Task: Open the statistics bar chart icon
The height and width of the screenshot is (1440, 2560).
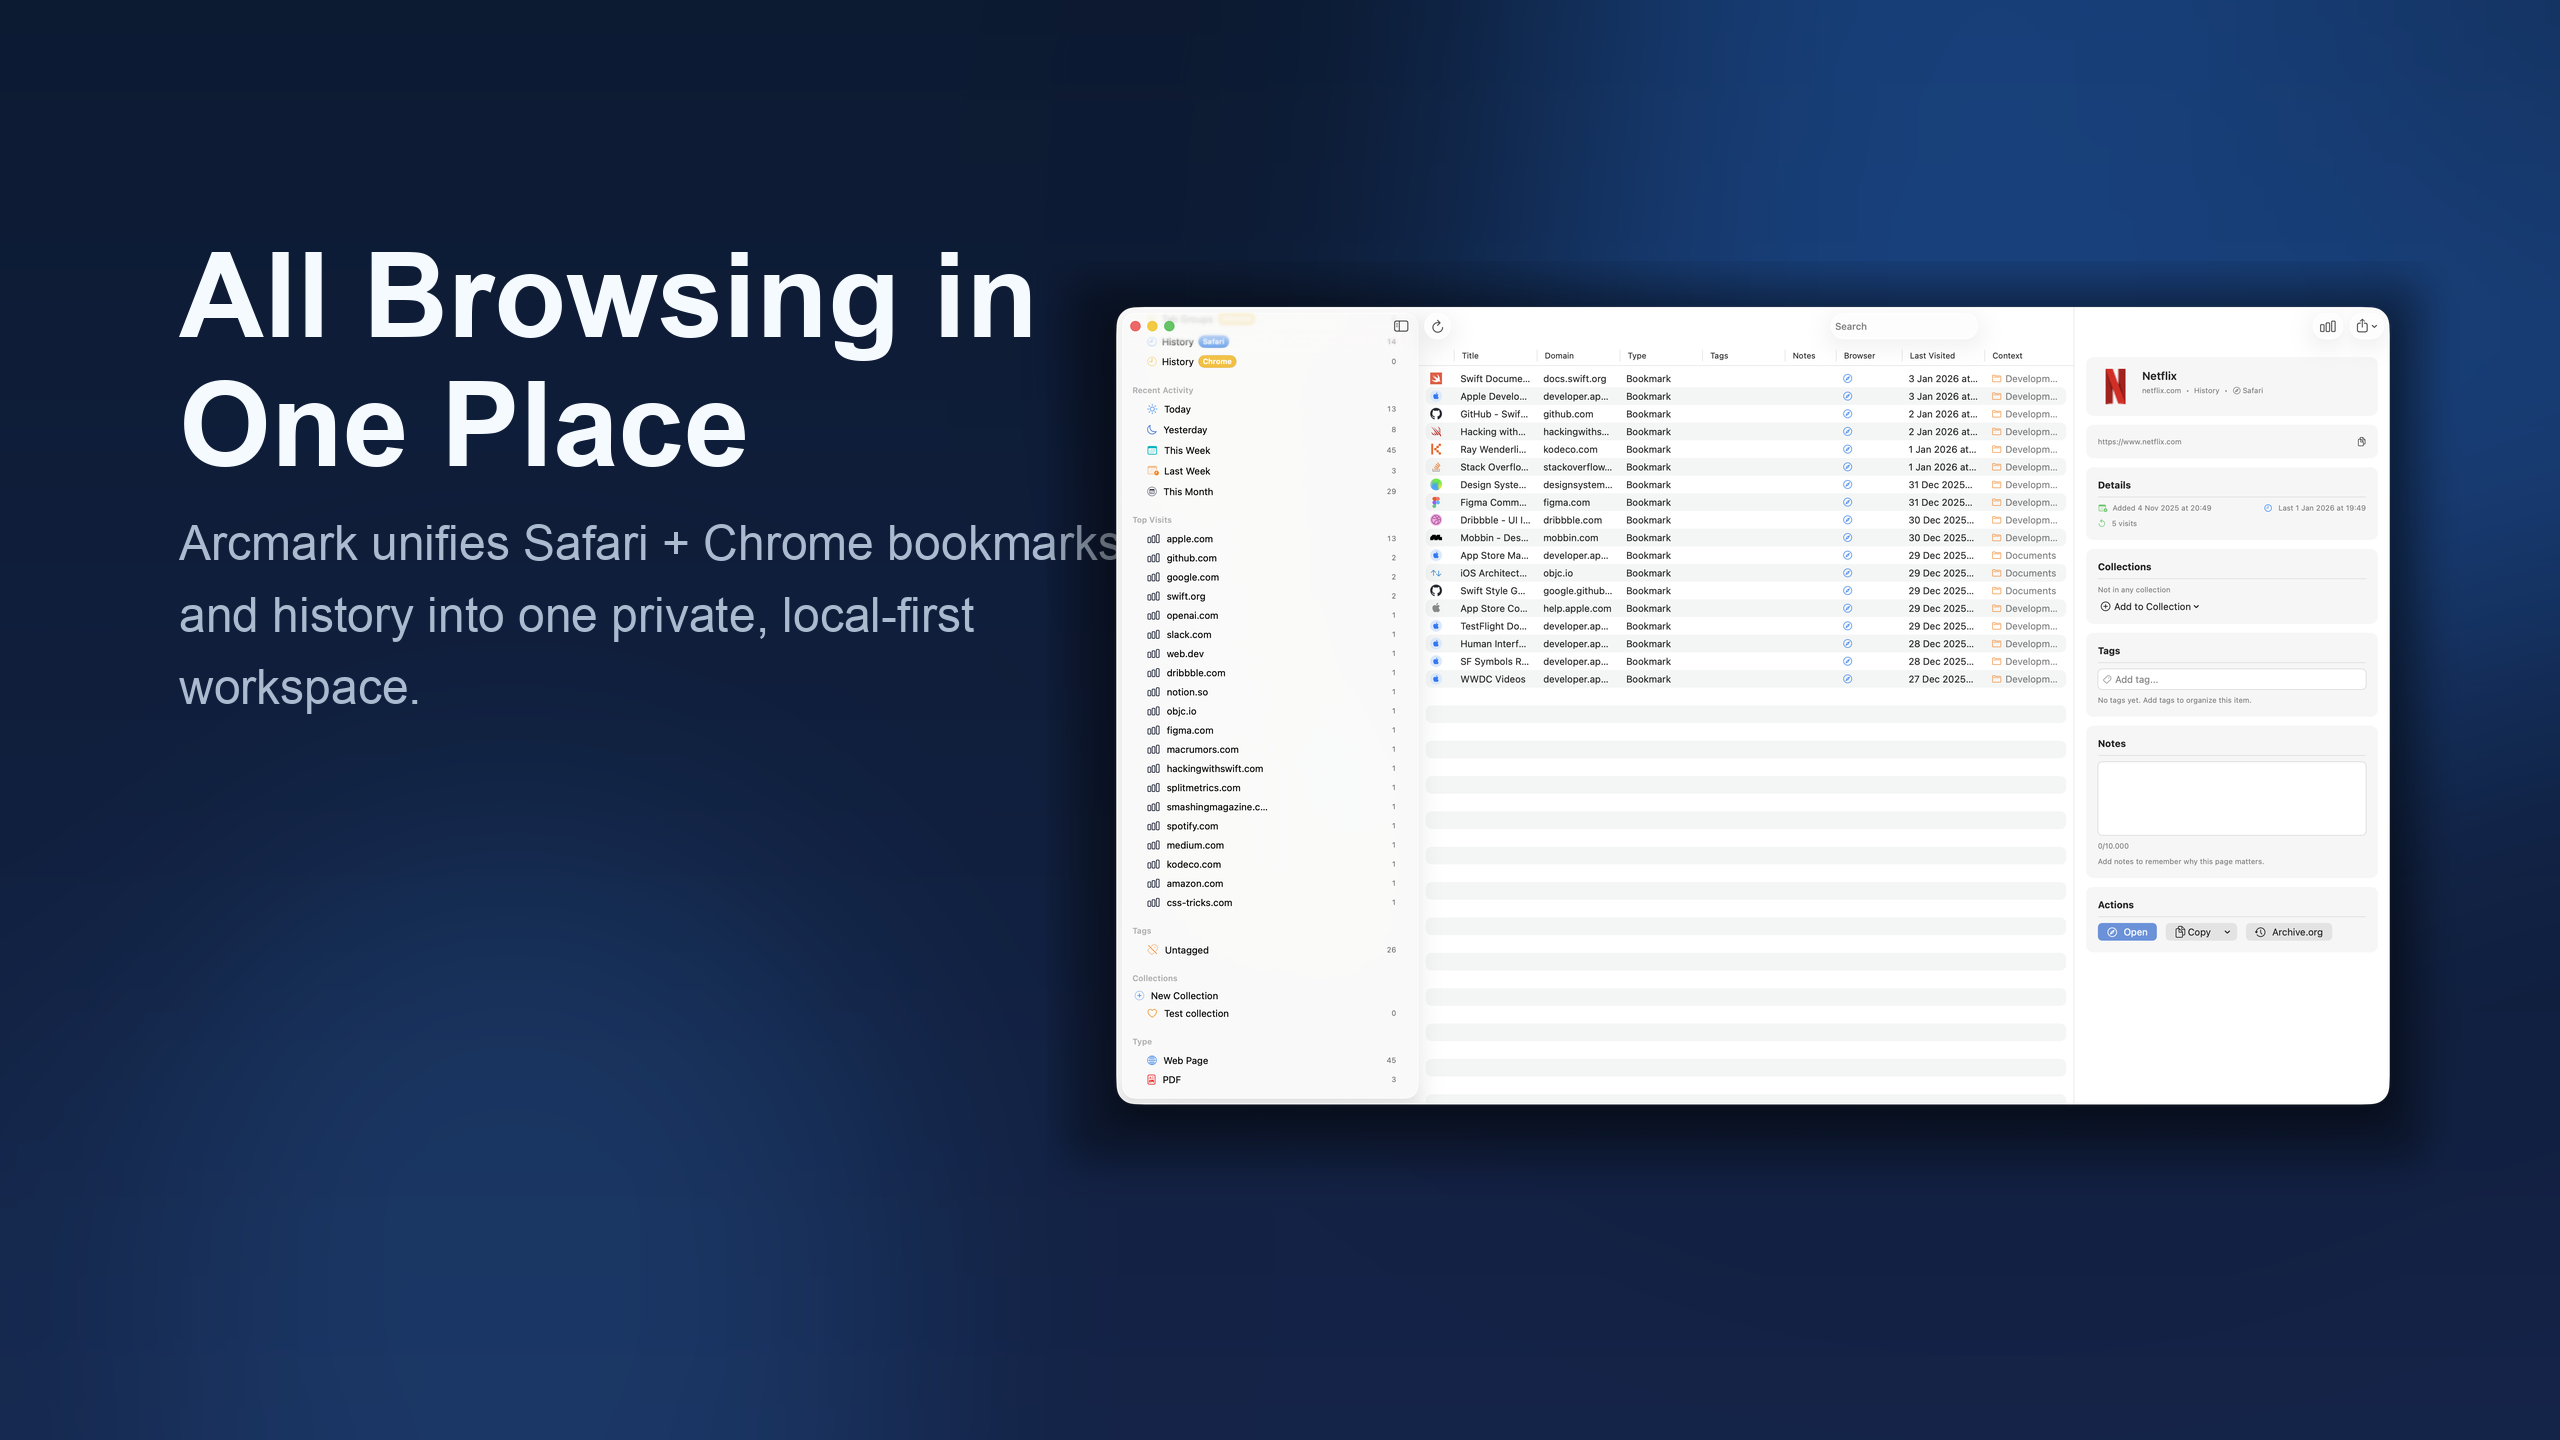Action: pos(2327,326)
